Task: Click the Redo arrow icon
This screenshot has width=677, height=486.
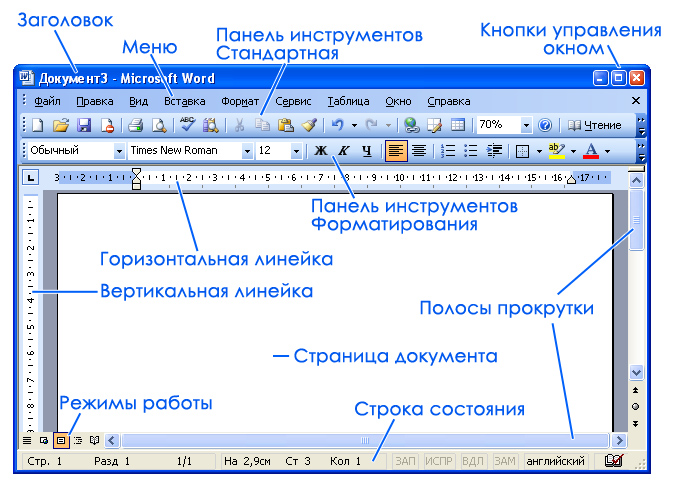Action: 372,125
